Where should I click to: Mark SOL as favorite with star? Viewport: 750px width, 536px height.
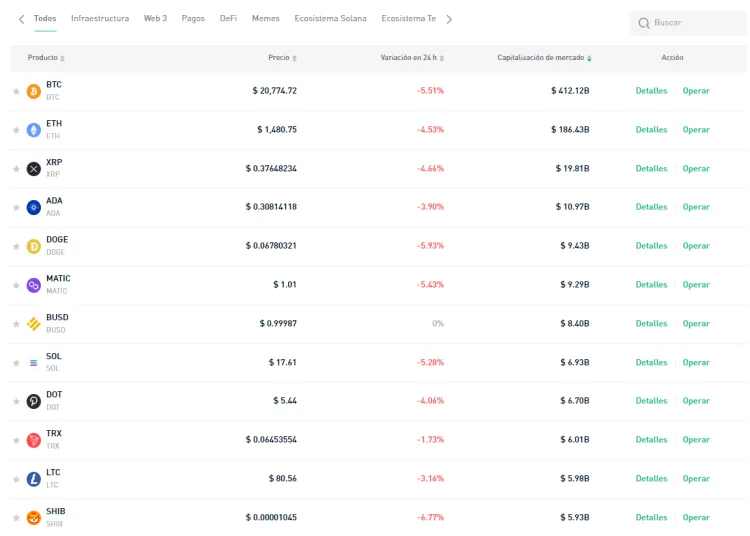pyautogui.click(x=16, y=363)
